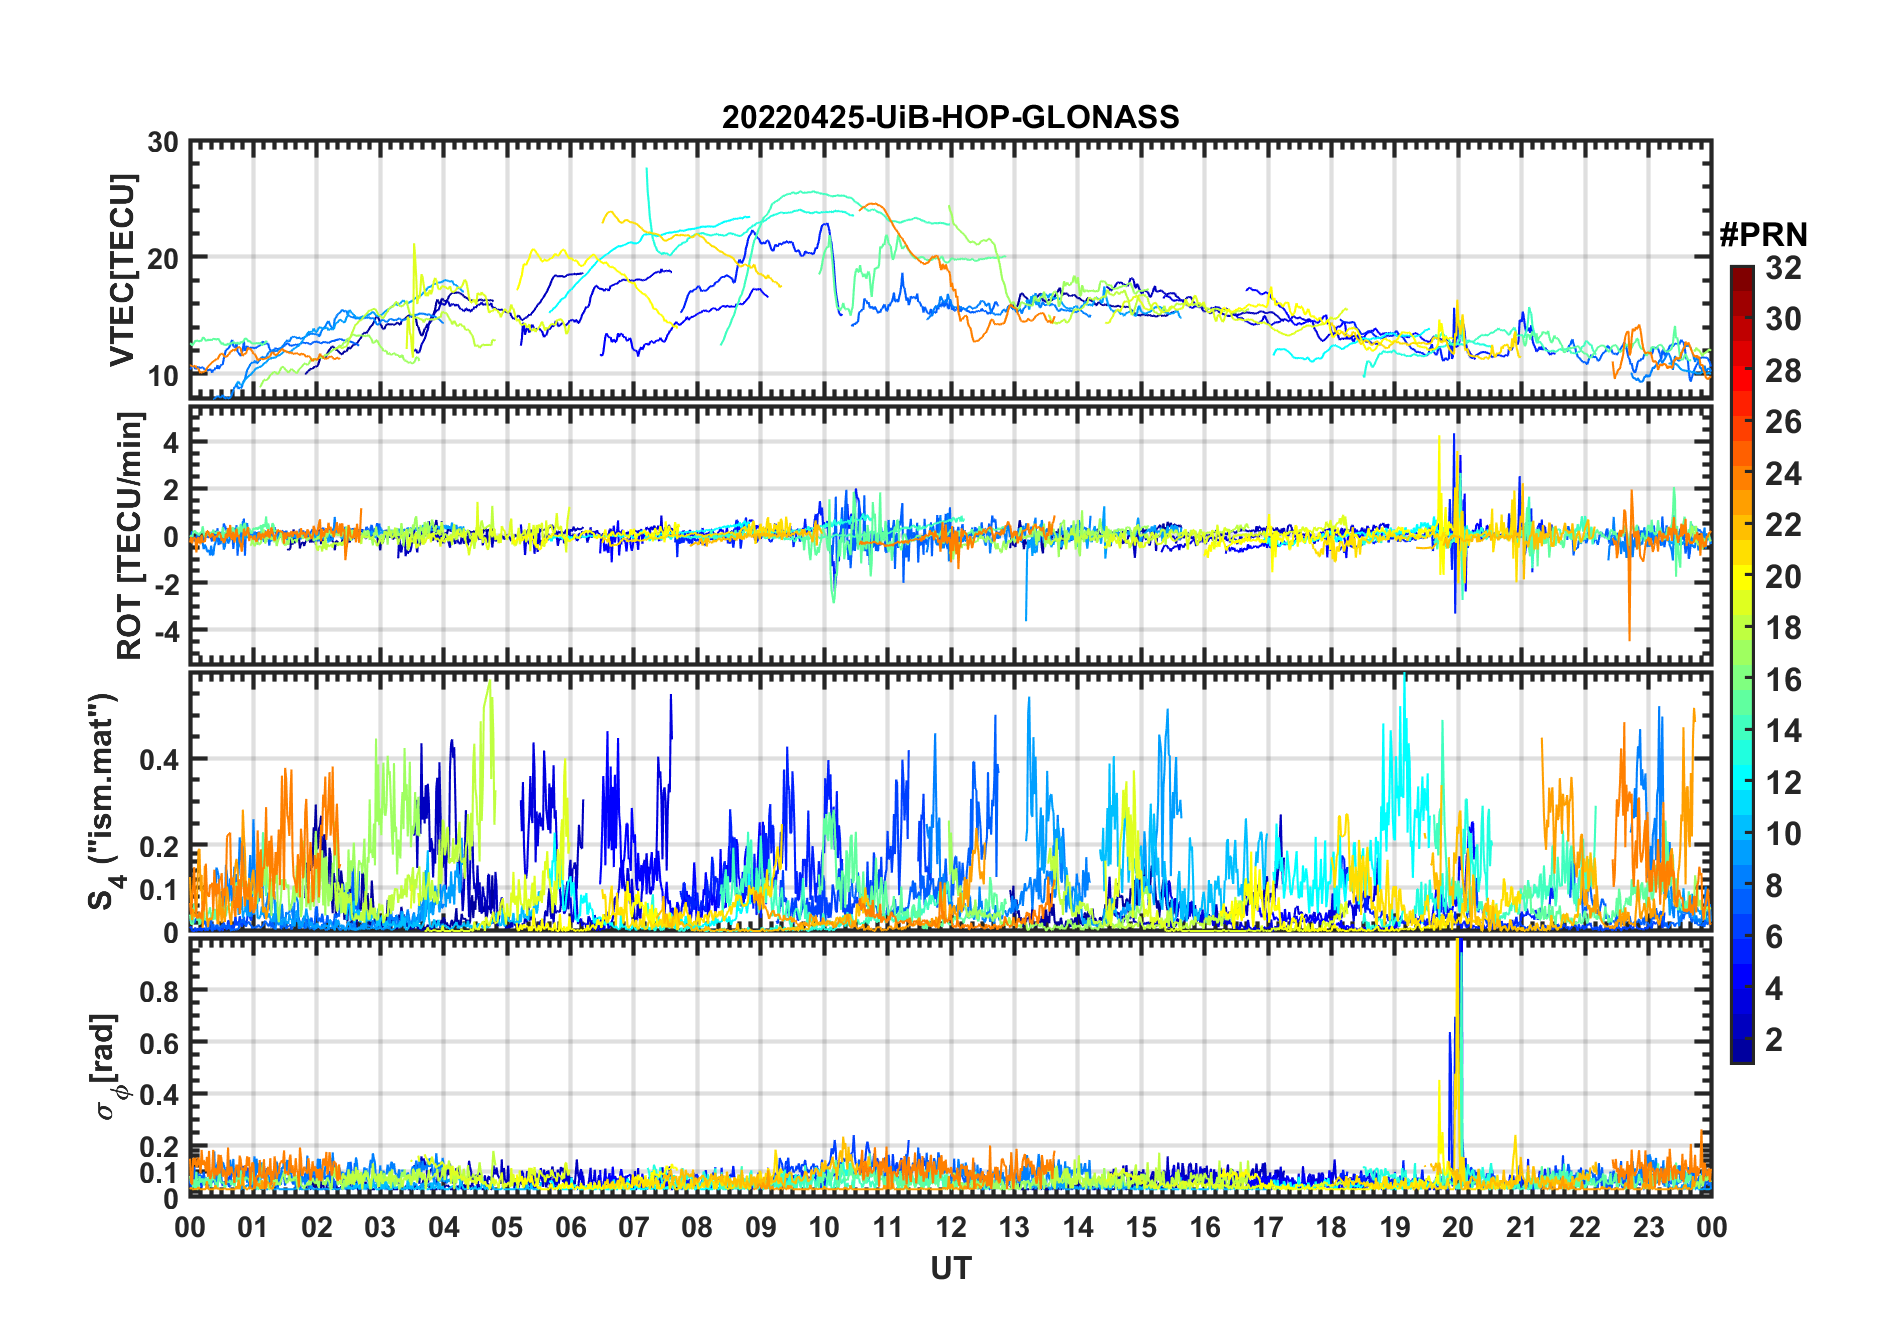Pick the cyan colorbar segment at PRN 12
This screenshot has width=1902, height=1330.
1741,782
